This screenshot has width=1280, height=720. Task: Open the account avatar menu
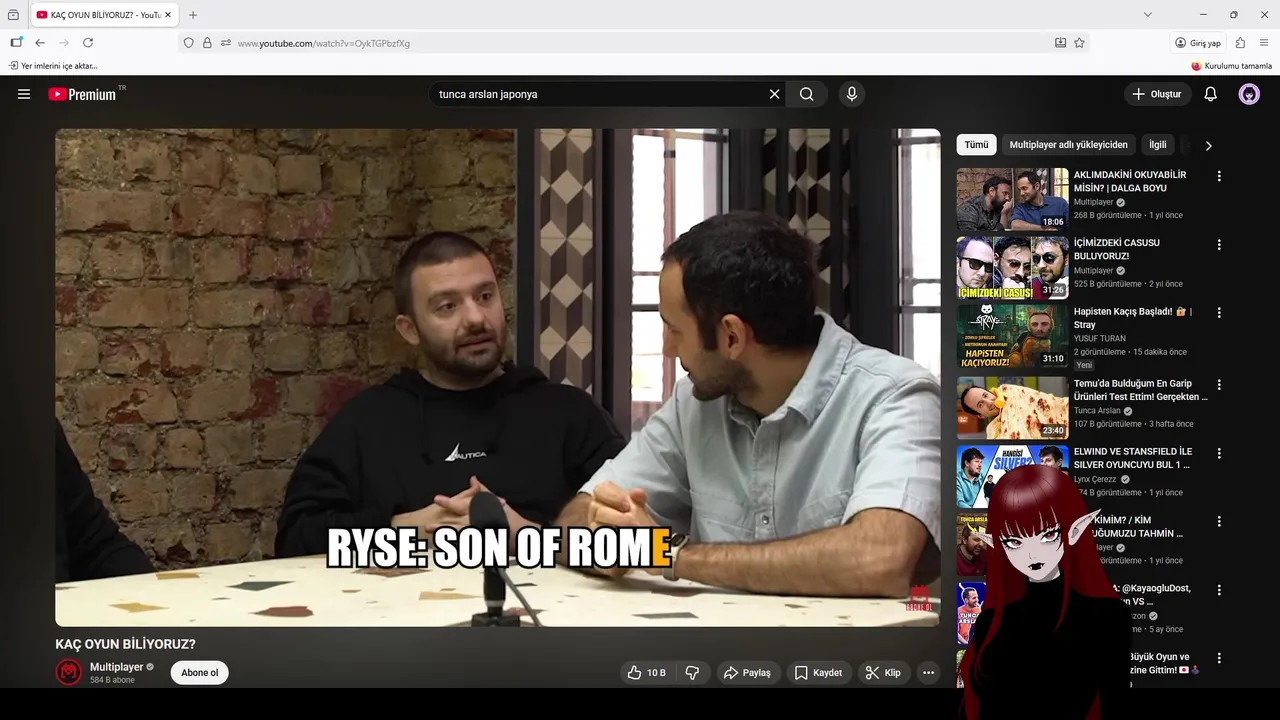coord(1249,94)
